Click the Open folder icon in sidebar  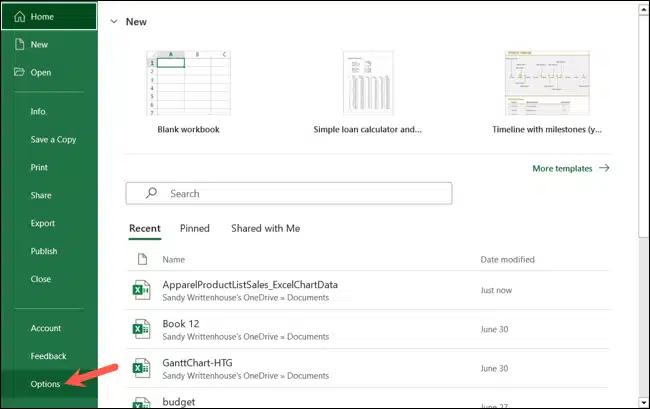[x=19, y=72]
